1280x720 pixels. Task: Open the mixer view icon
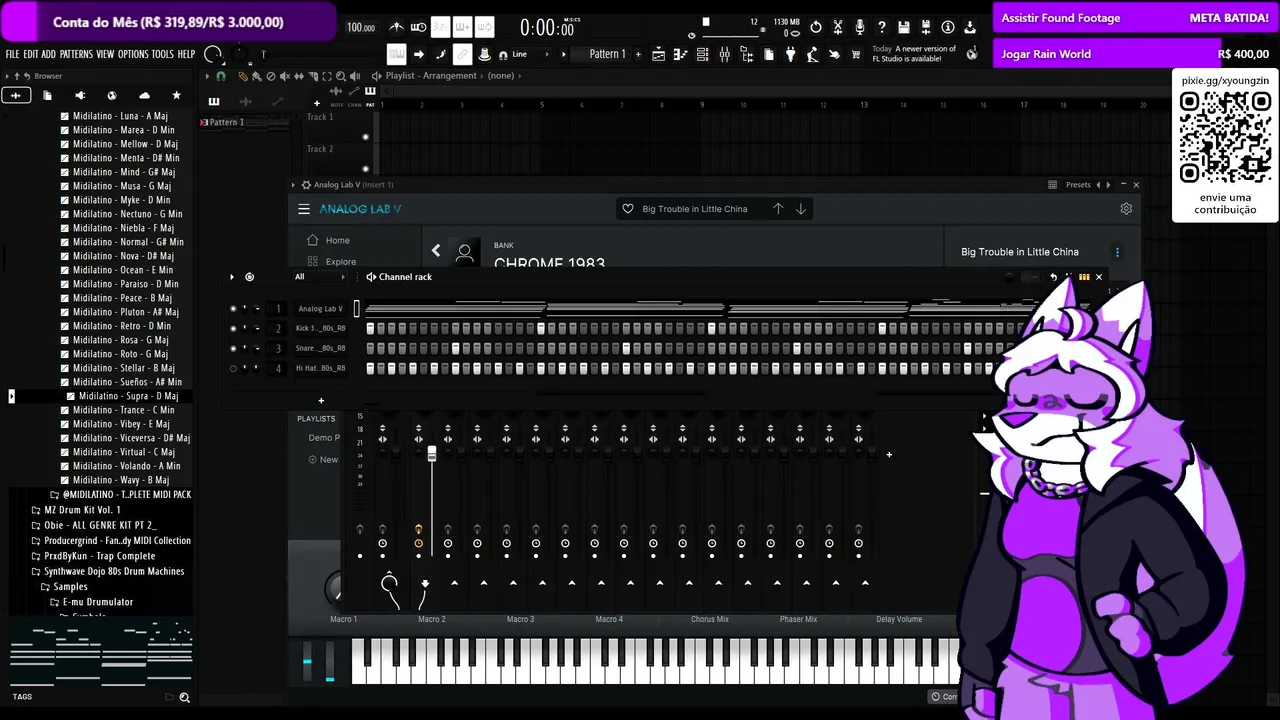(725, 54)
